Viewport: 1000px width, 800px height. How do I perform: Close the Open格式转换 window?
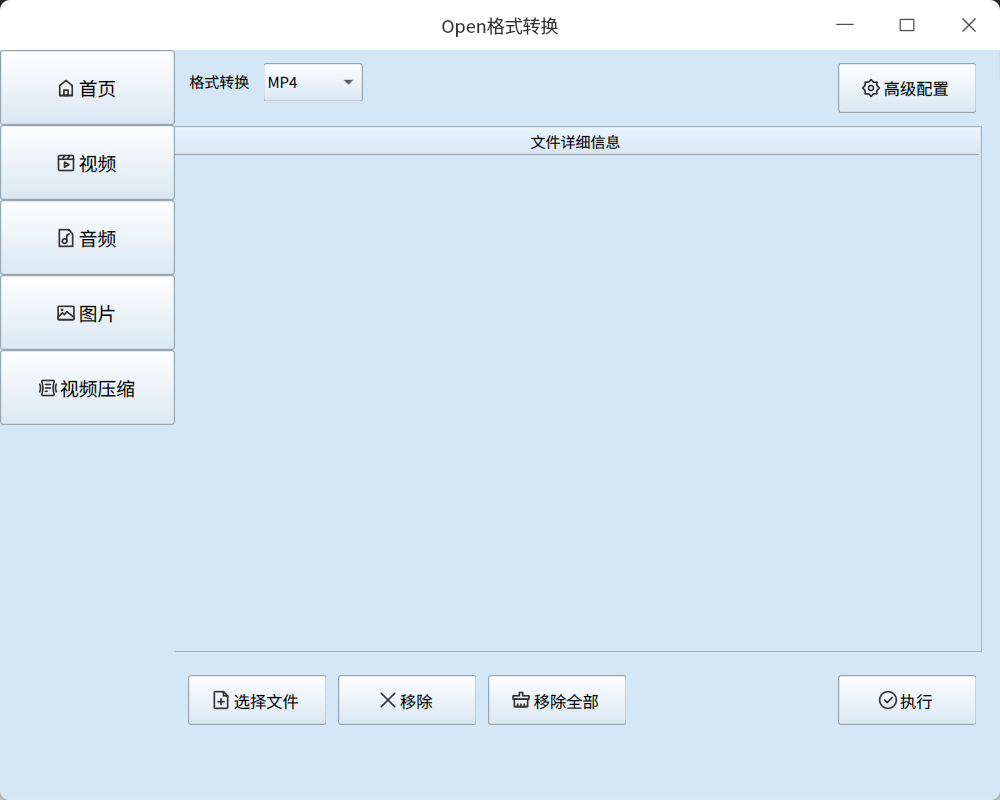click(969, 25)
